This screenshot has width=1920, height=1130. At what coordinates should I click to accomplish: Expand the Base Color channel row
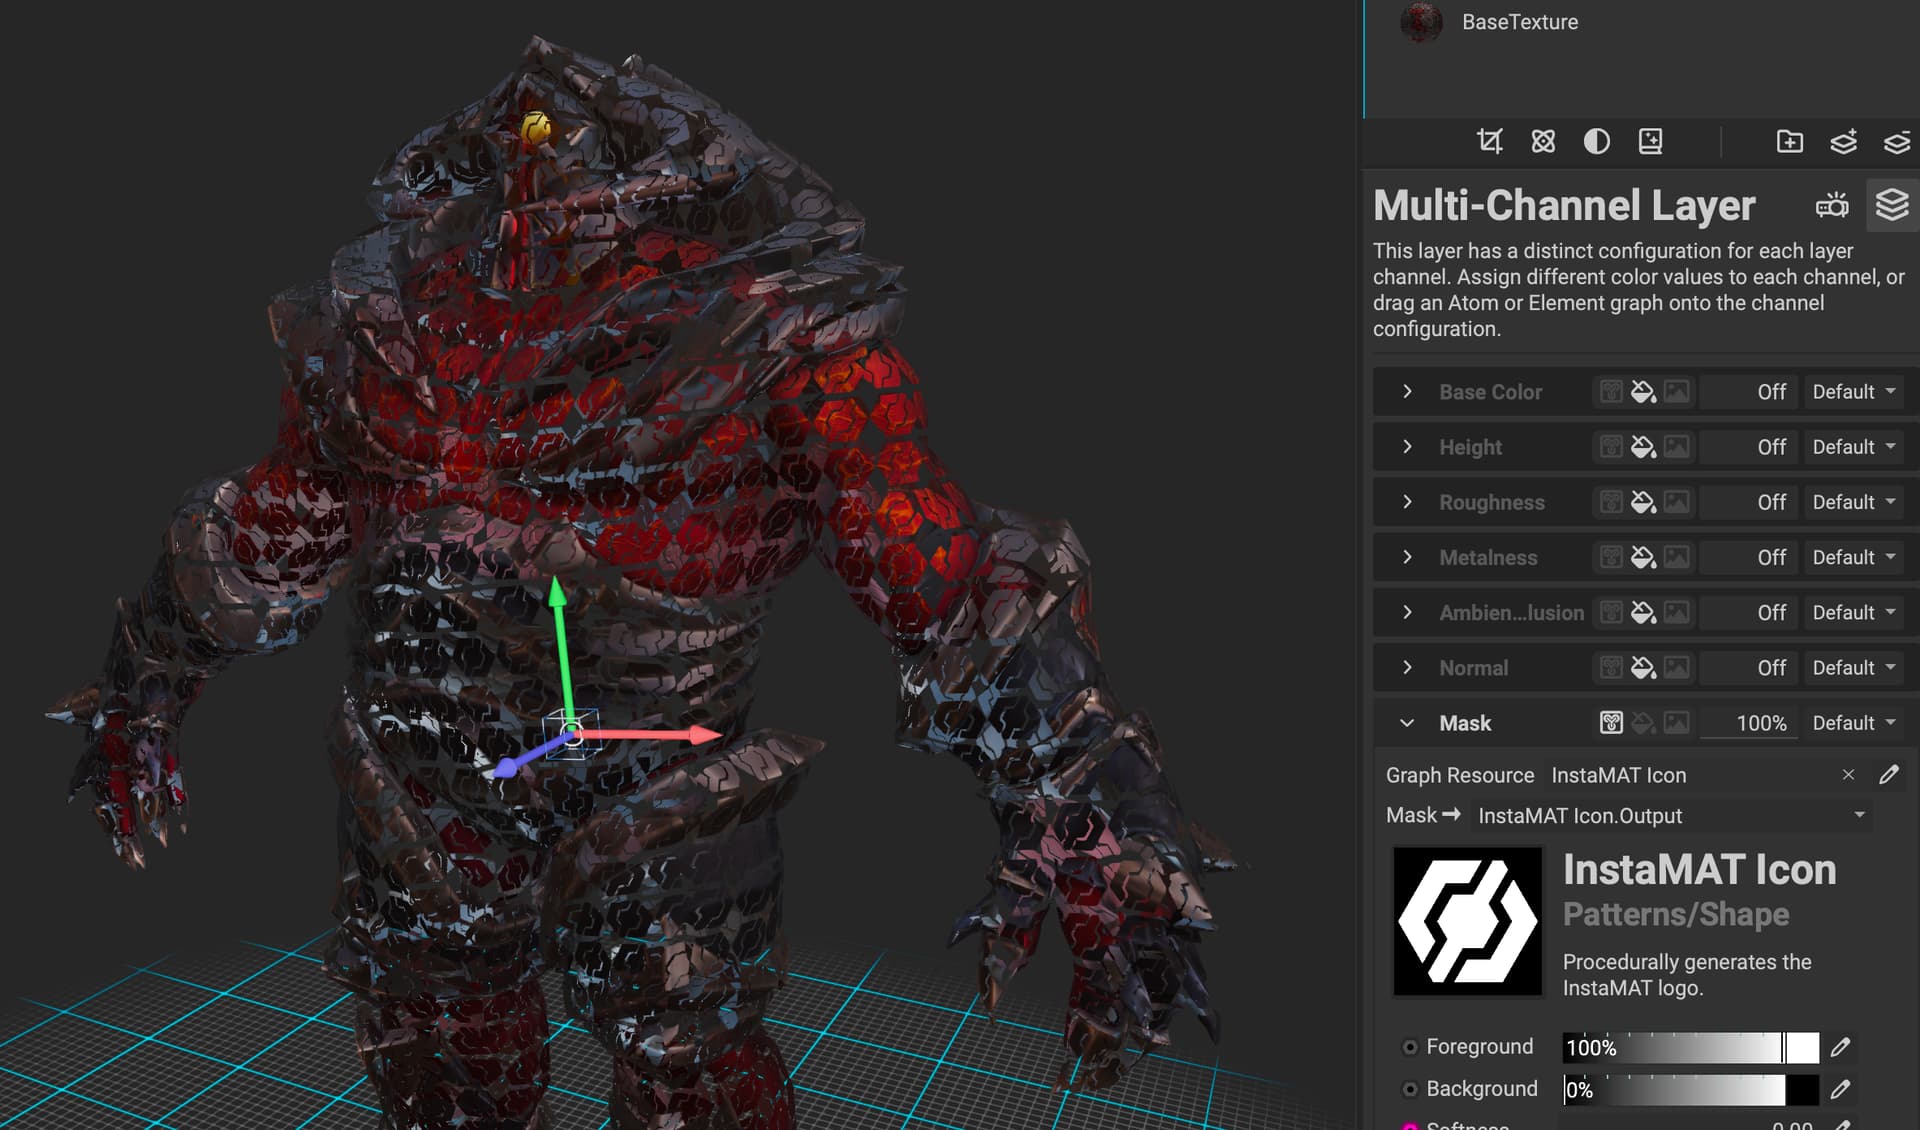1407,392
